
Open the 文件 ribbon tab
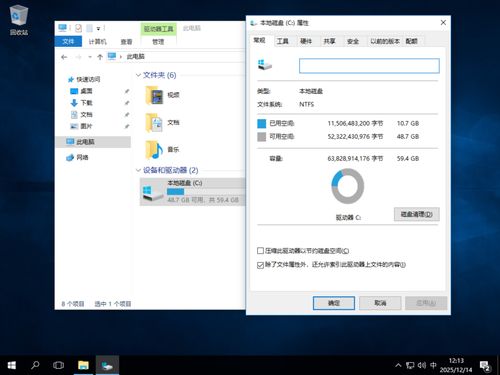(68, 41)
